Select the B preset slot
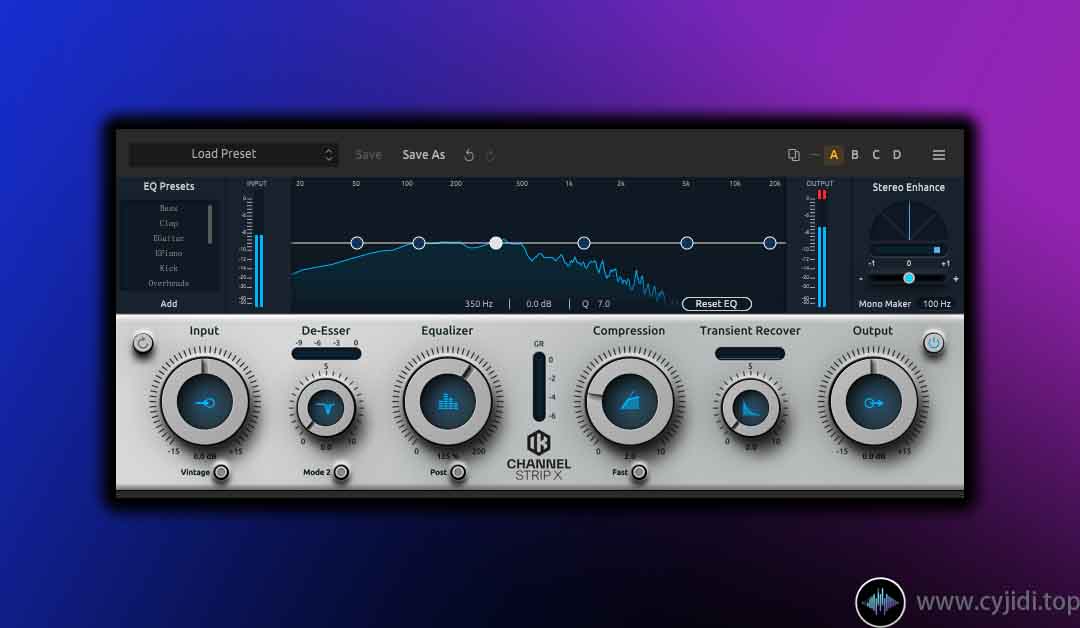The height and width of the screenshot is (628, 1080). 855,155
